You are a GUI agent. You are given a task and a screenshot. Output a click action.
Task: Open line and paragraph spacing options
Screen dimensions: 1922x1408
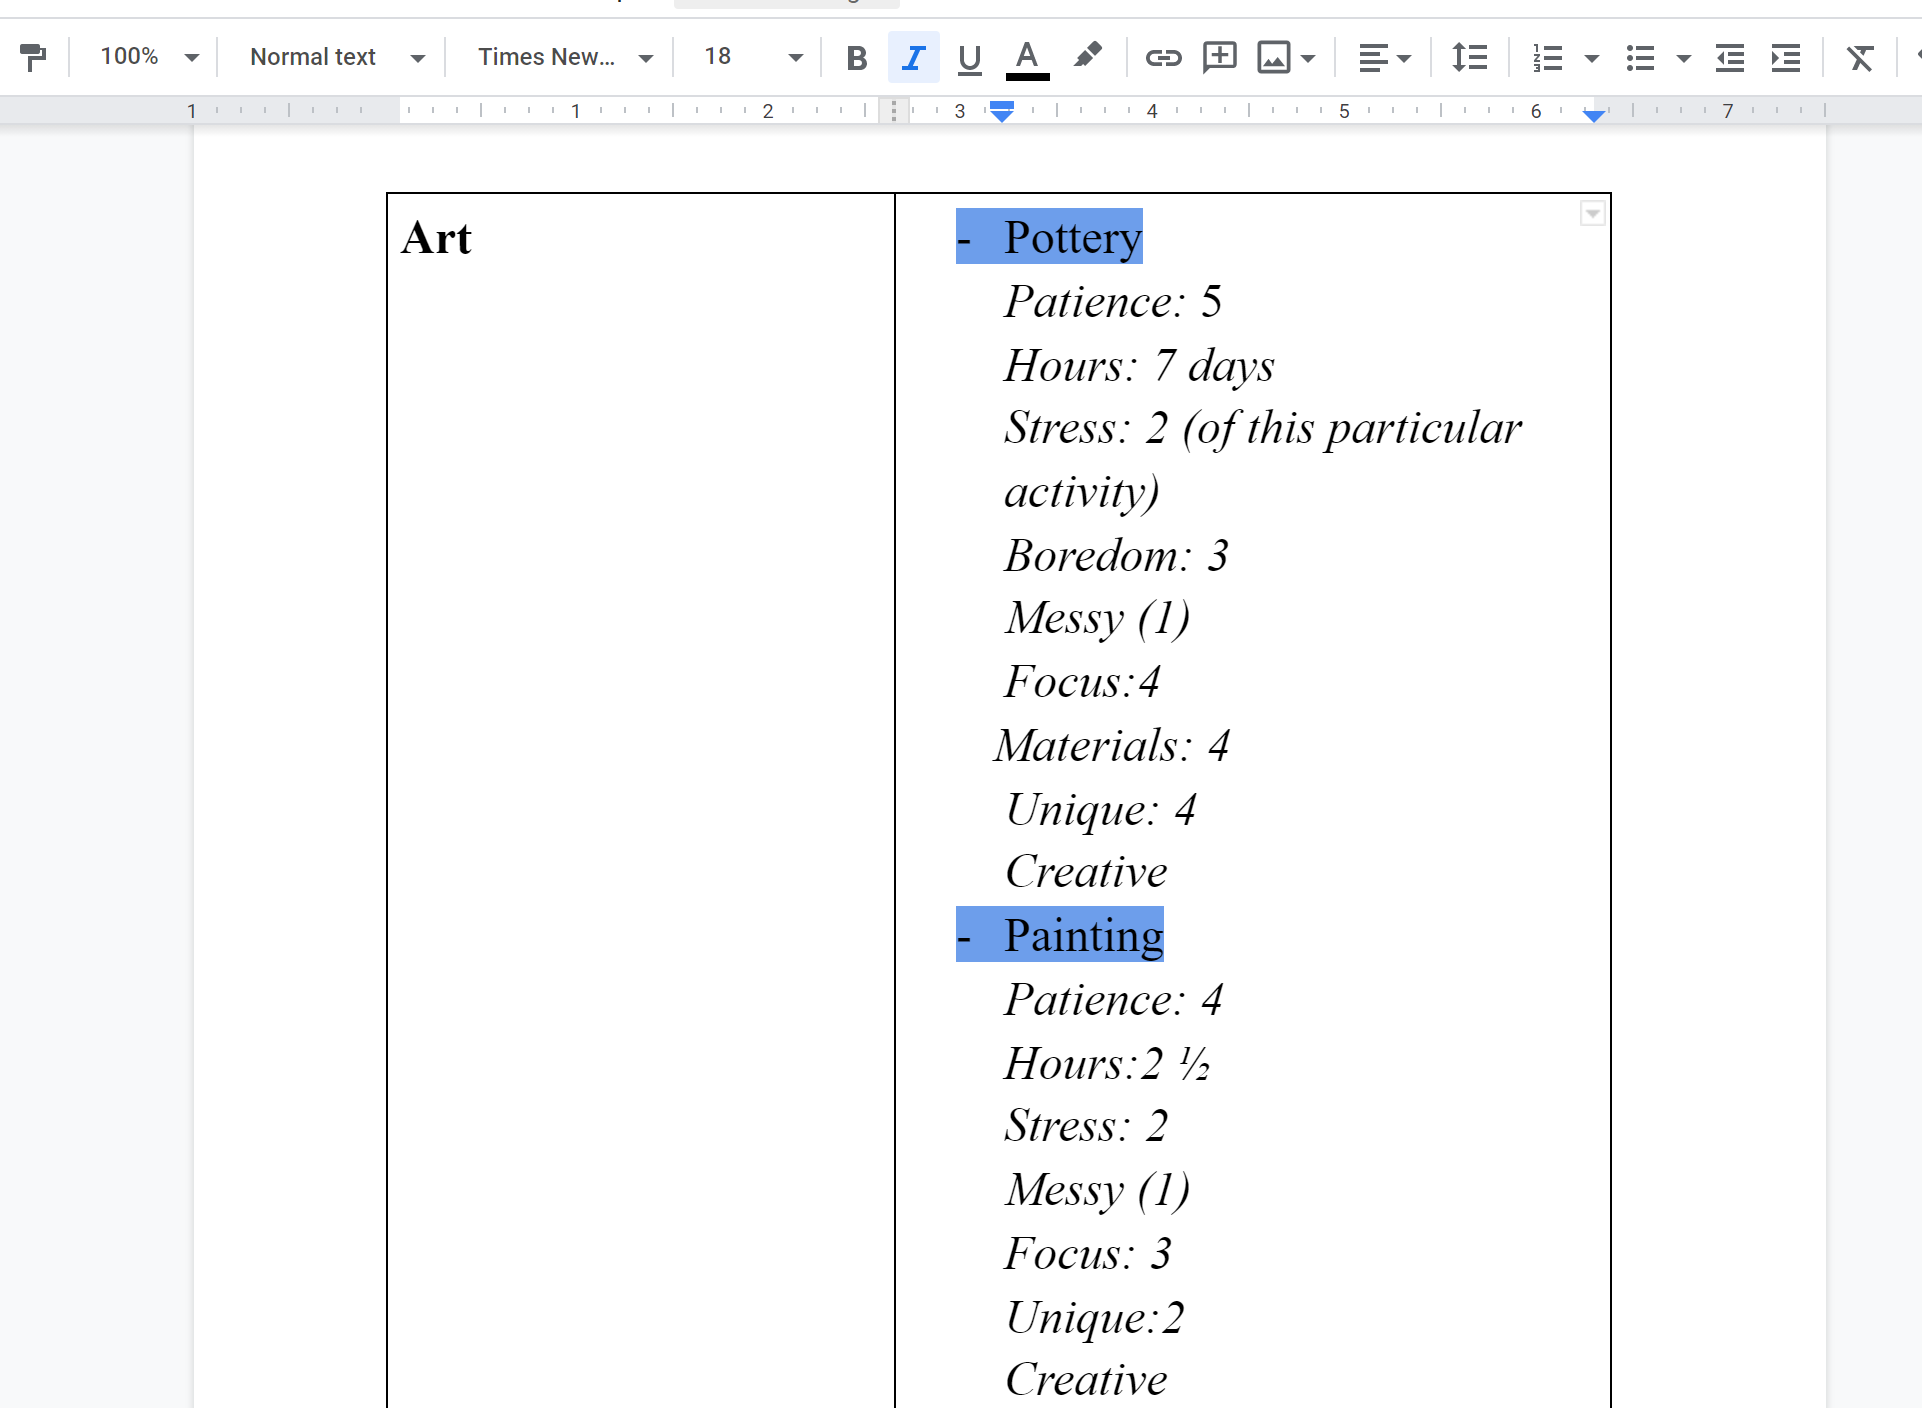(x=1469, y=57)
